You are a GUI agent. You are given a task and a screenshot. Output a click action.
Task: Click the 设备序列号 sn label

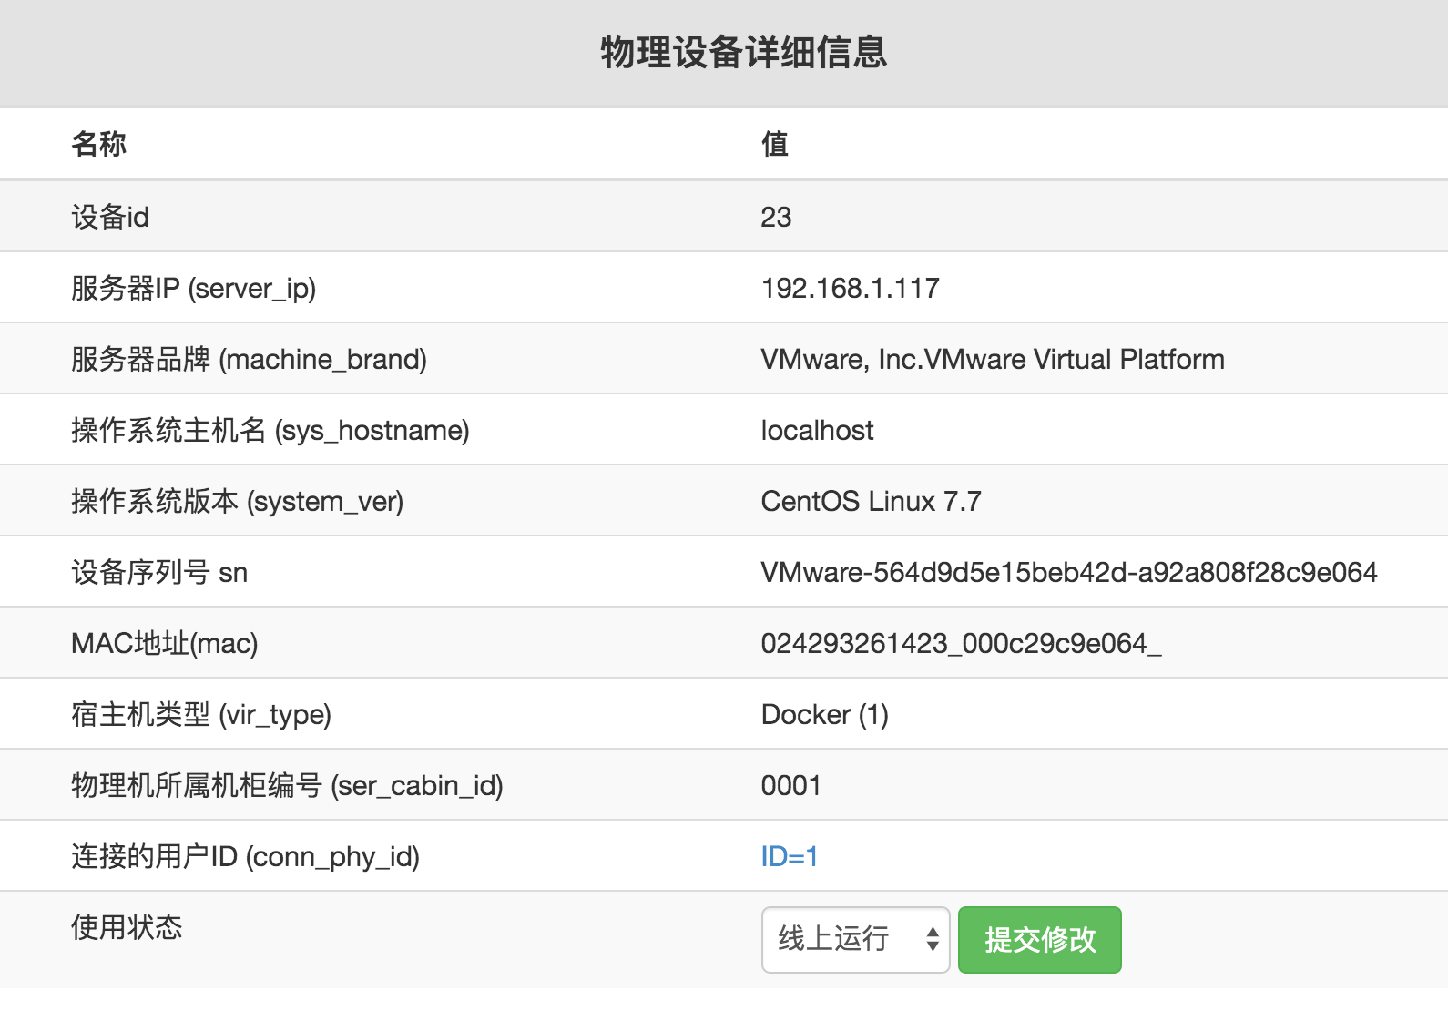[159, 572]
